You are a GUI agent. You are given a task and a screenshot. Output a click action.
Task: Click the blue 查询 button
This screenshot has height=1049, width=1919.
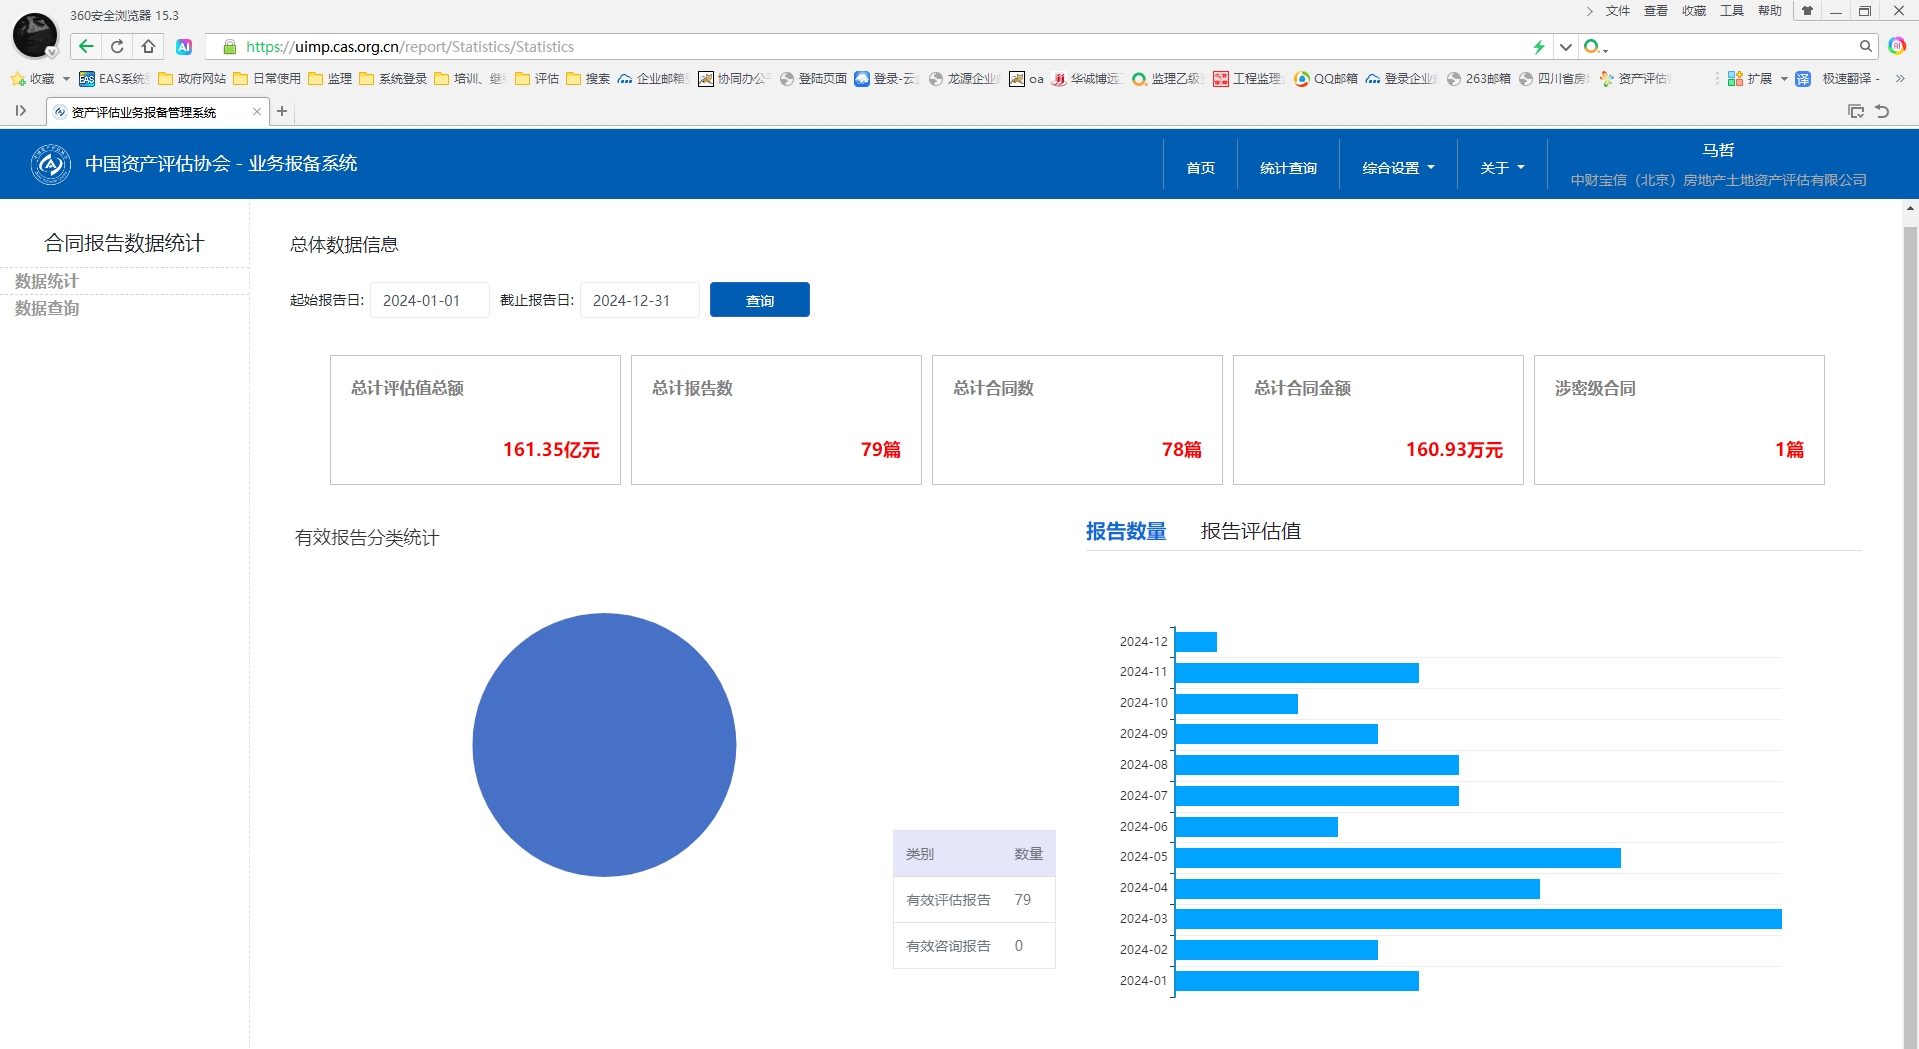coord(759,300)
